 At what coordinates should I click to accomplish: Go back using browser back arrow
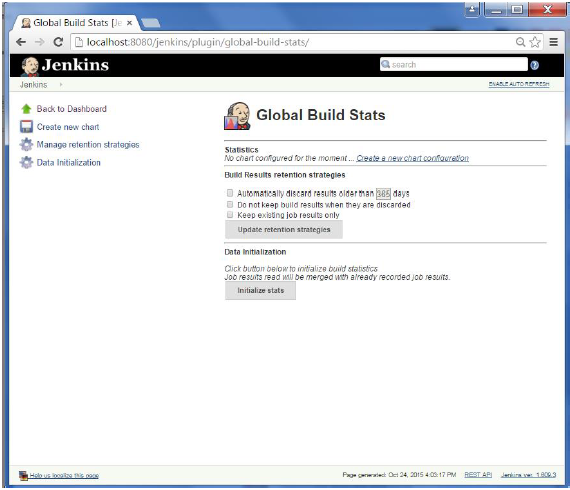coord(21,42)
